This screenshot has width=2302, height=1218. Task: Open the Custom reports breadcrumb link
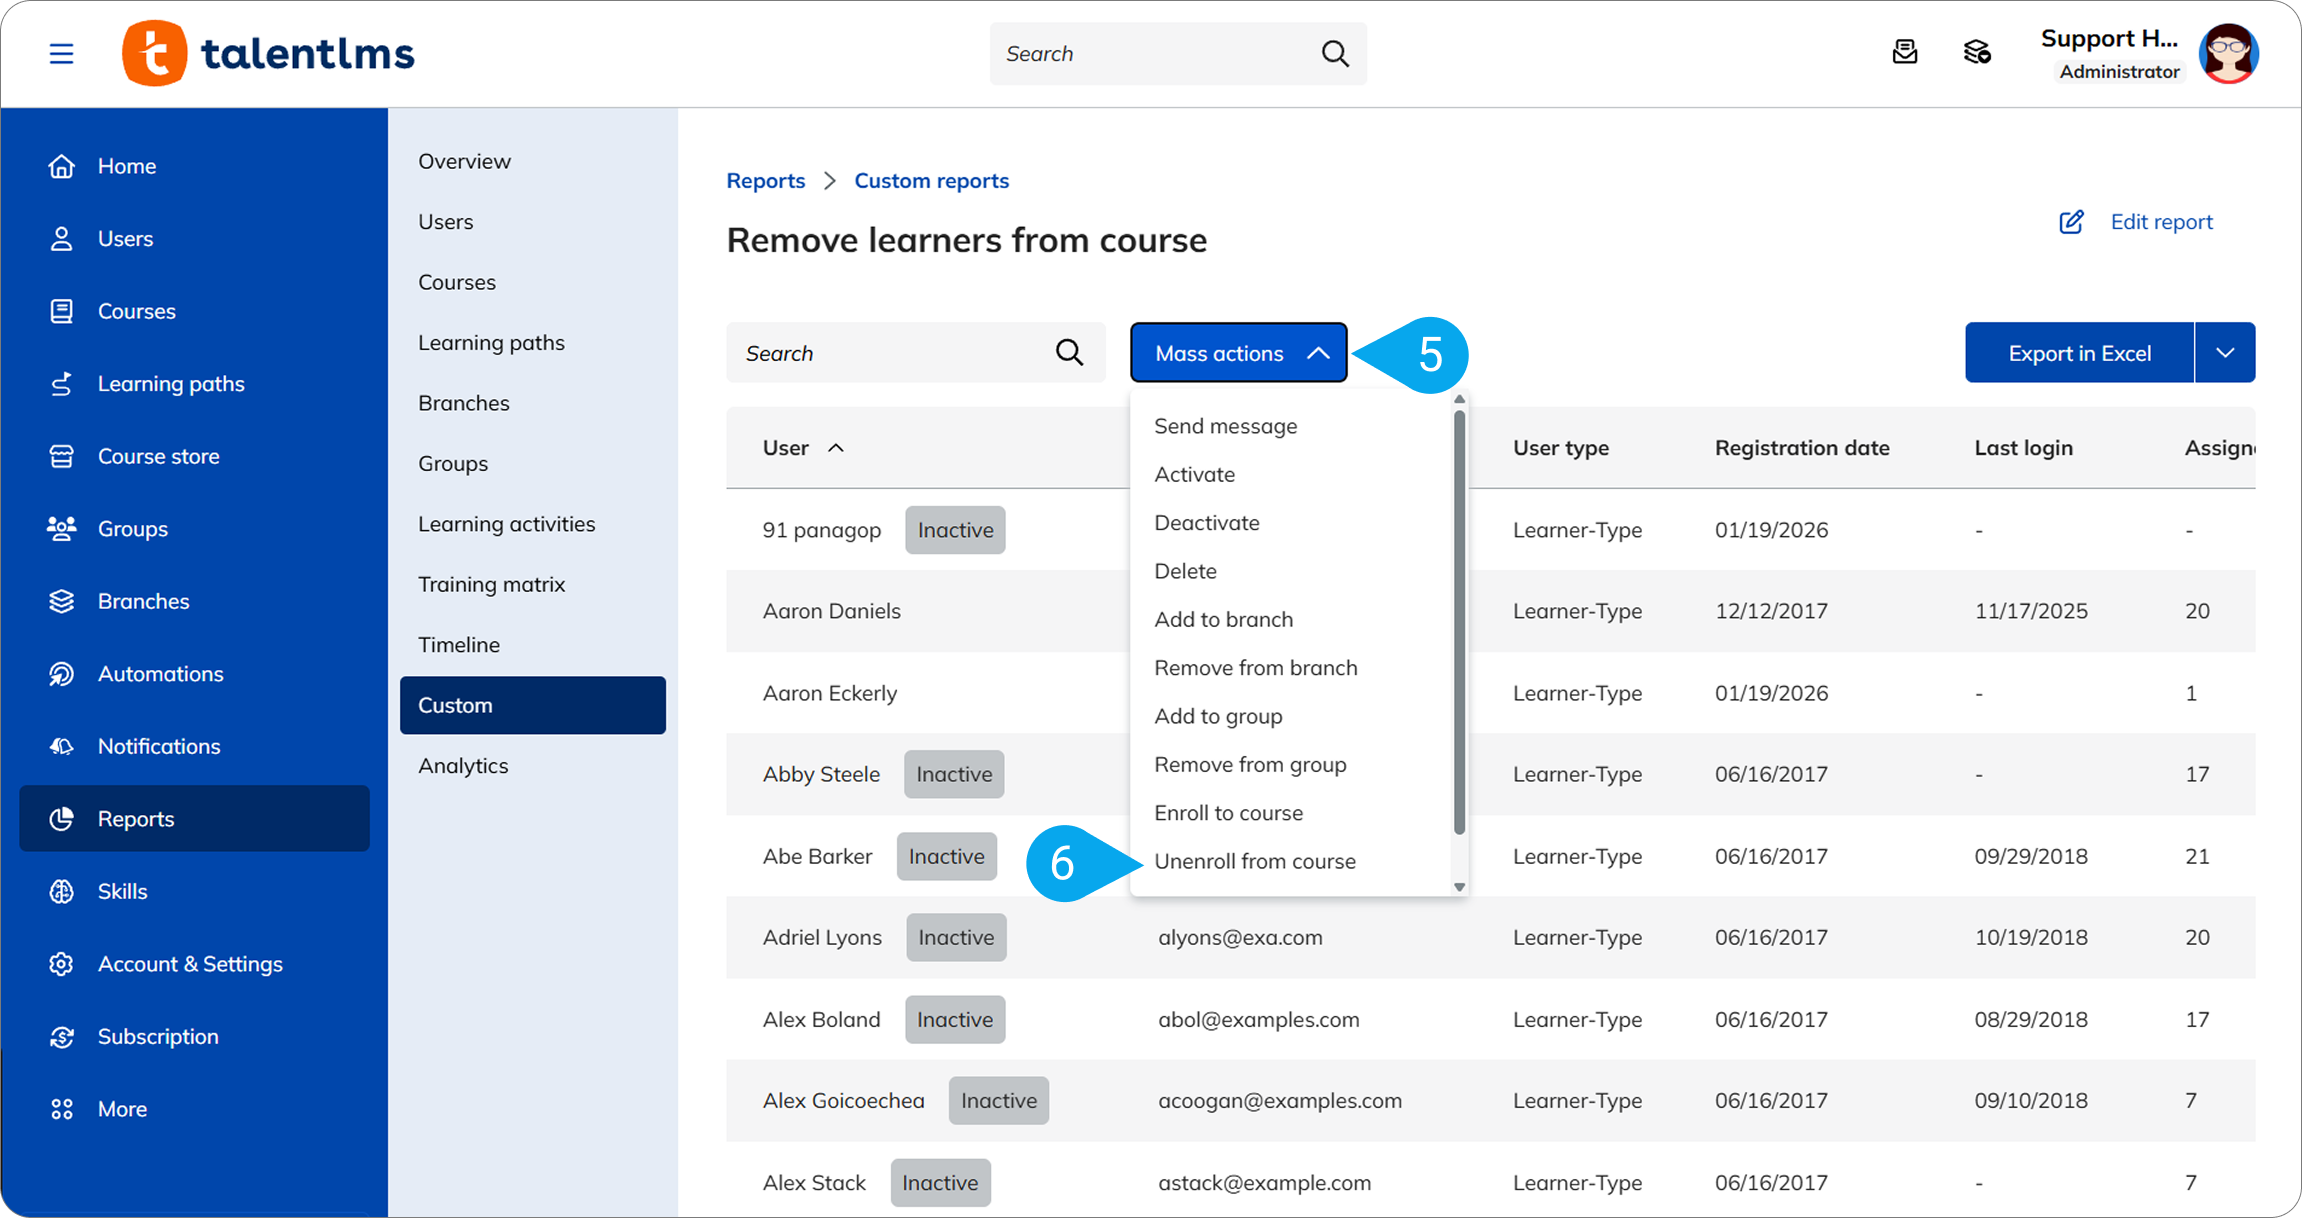click(931, 181)
